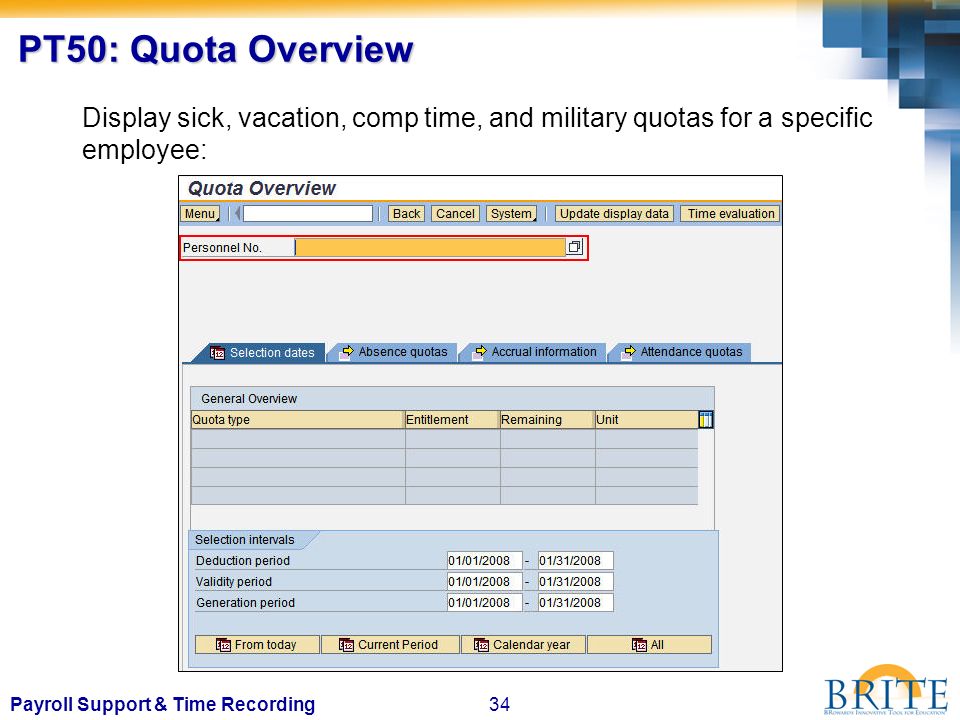Click Update display data button
This screenshot has width=960, height=720.
[x=614, y=214]
